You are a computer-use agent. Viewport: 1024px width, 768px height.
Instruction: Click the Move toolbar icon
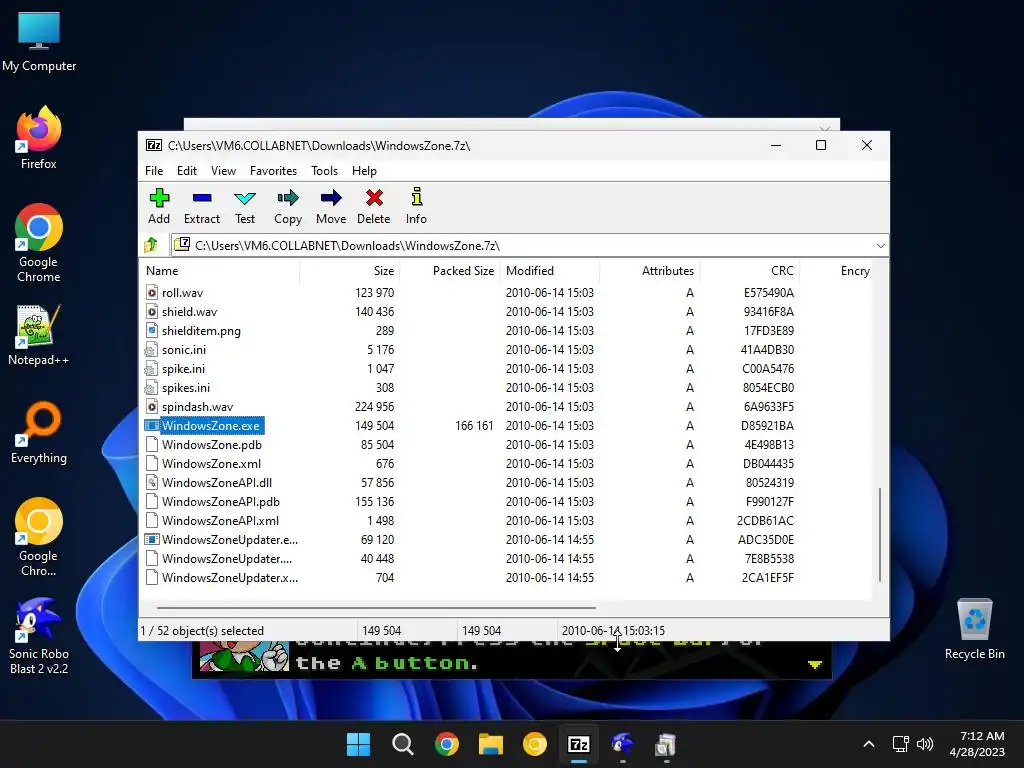(x=331, y=206)
